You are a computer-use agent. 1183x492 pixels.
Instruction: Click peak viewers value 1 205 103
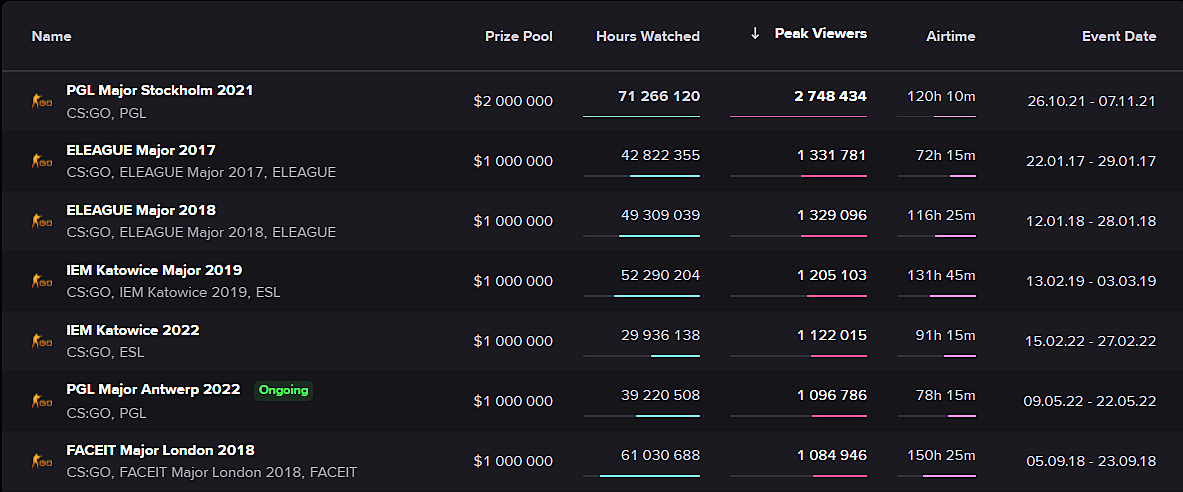[x=831, y=275]
